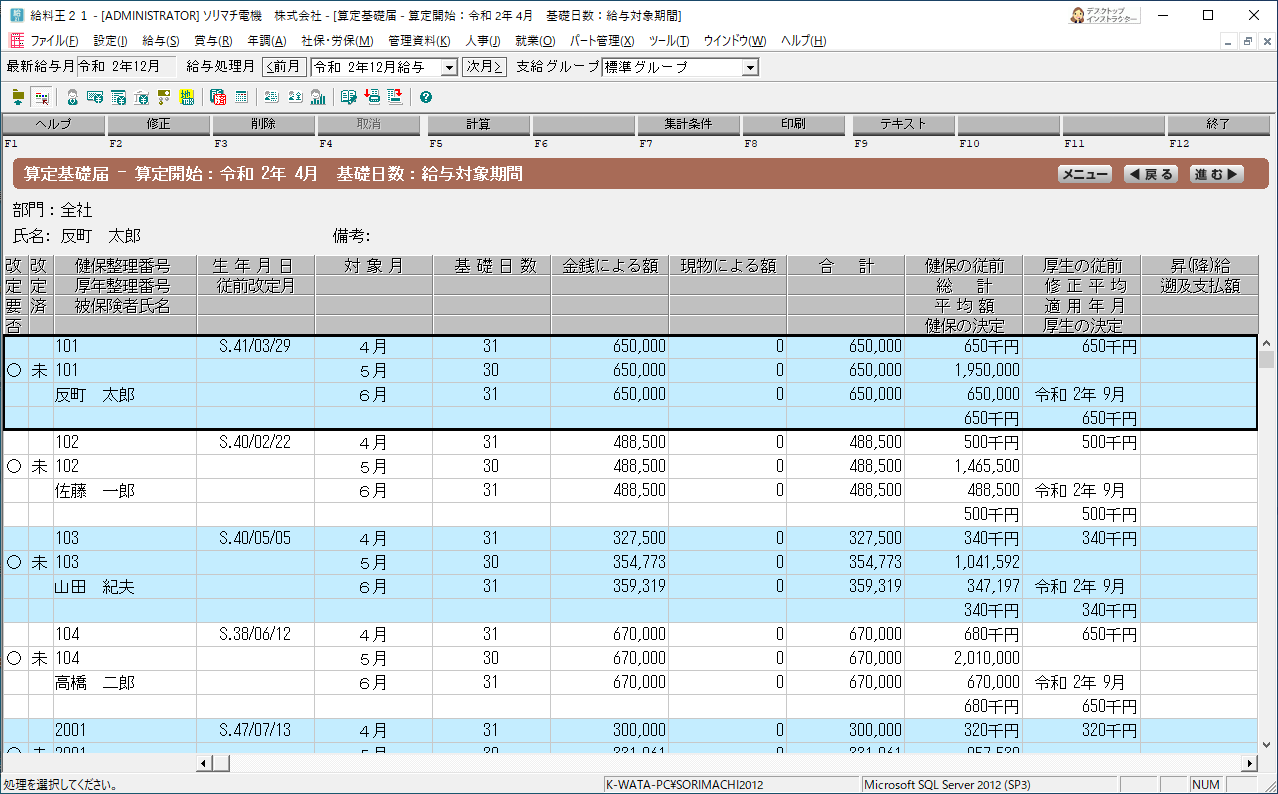This screenshot has width=1278, height=794.
Task: Open the パート管理(X) menu
Action: click(x=602, y=41)
